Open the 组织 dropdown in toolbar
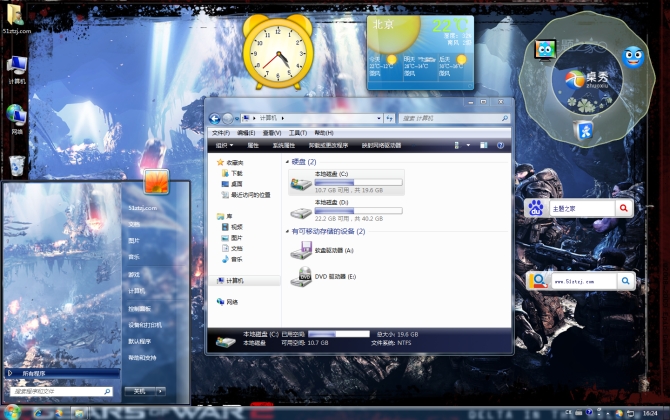Viewport: 670px width, 420px height. coord(224,146)
